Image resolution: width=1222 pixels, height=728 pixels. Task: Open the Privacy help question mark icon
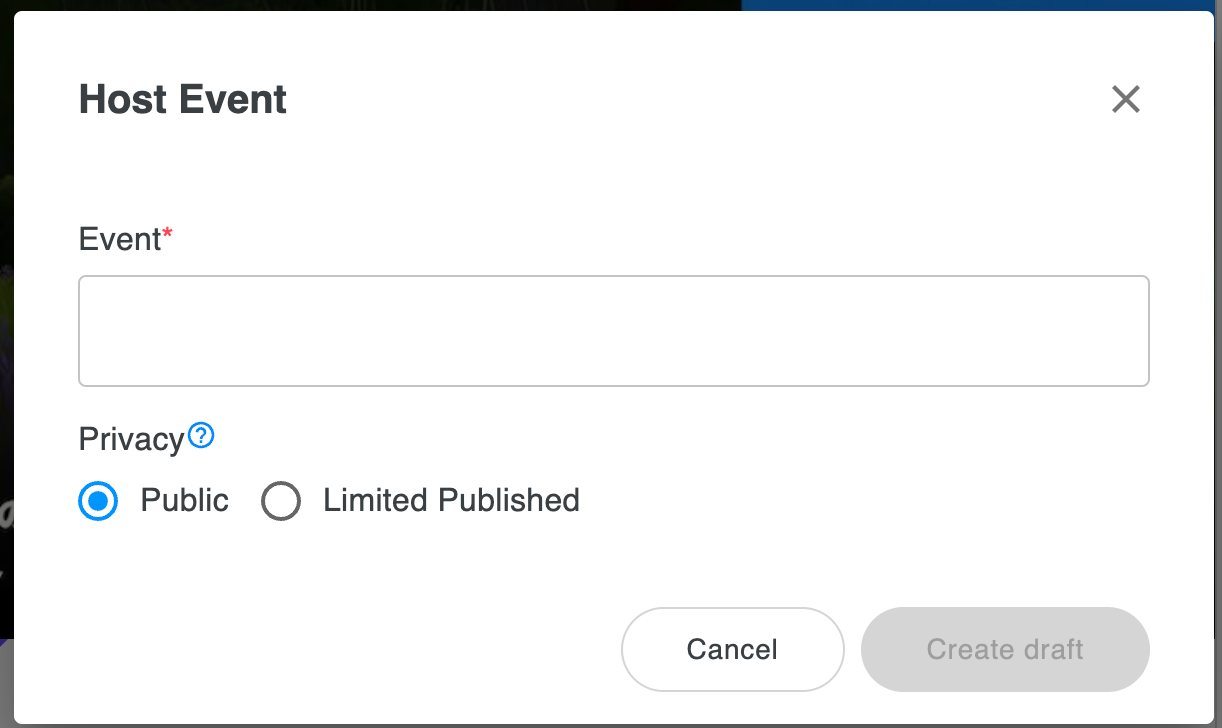(x=202, y=435)
